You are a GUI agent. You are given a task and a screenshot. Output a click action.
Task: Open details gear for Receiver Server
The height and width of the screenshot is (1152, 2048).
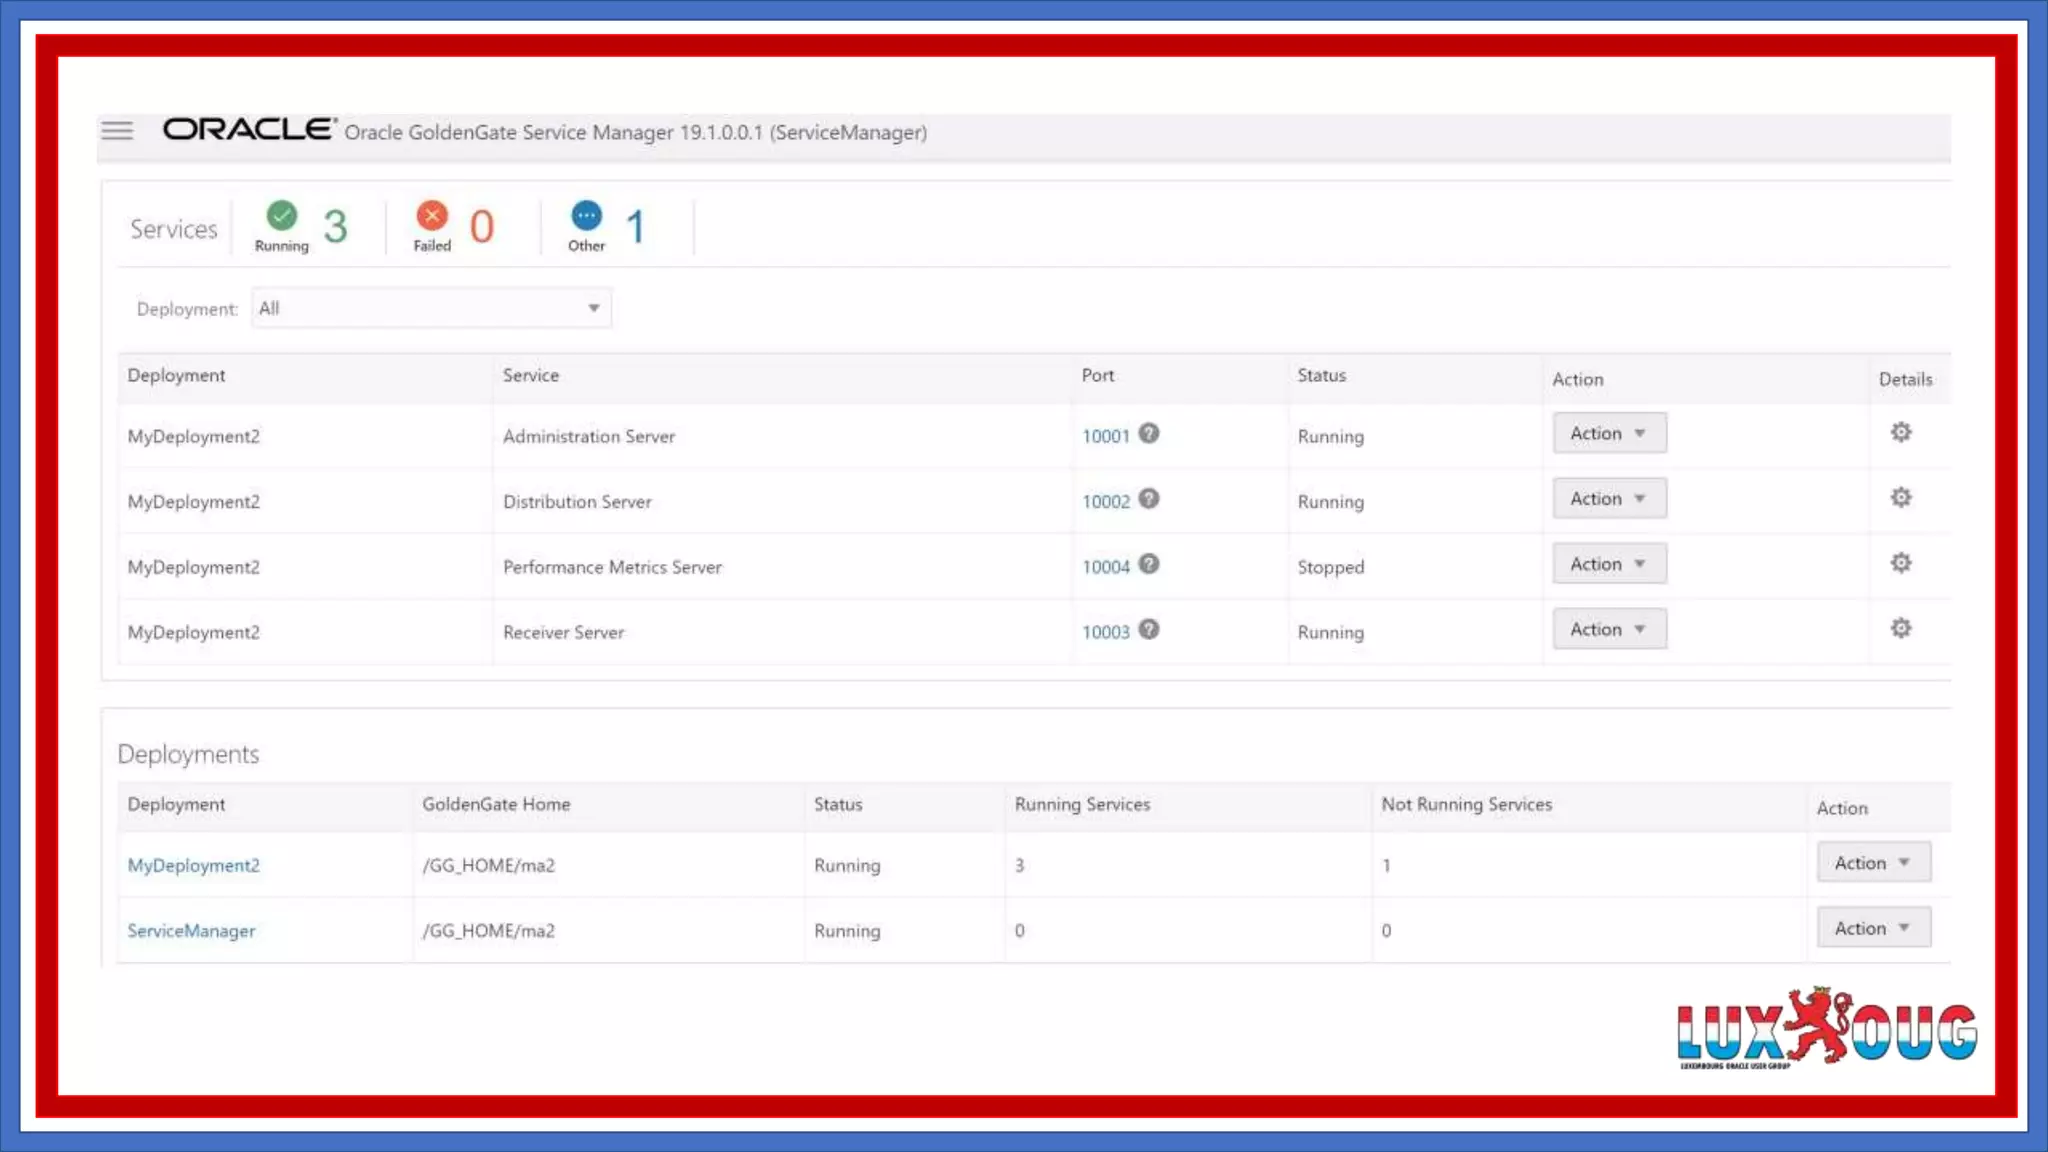[1900, 628]
